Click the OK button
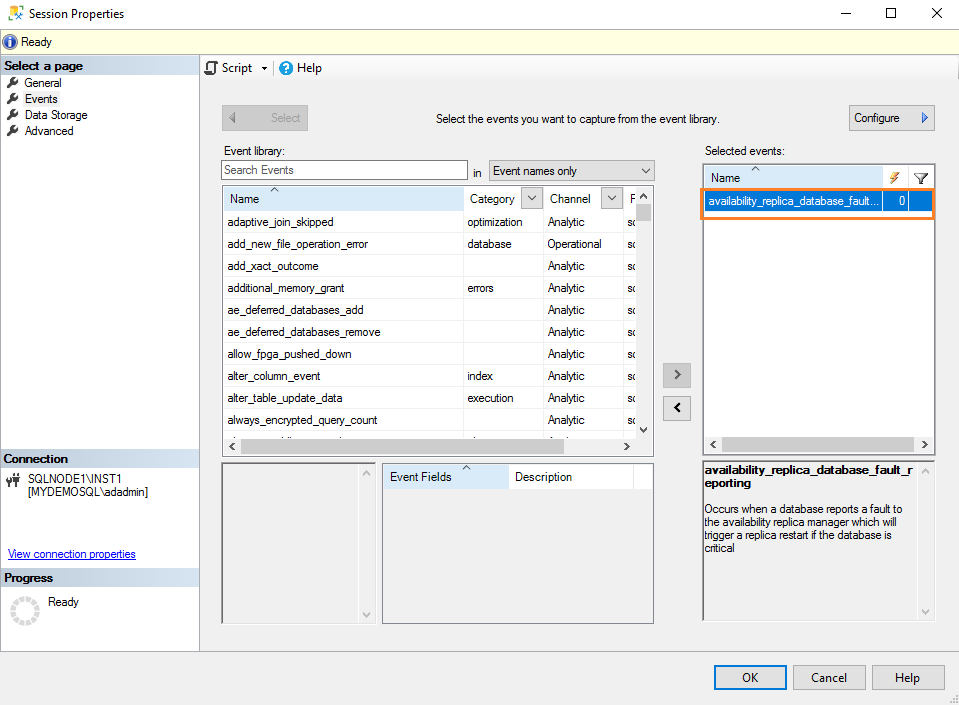959x705 pixels. [x=750, y=677]
